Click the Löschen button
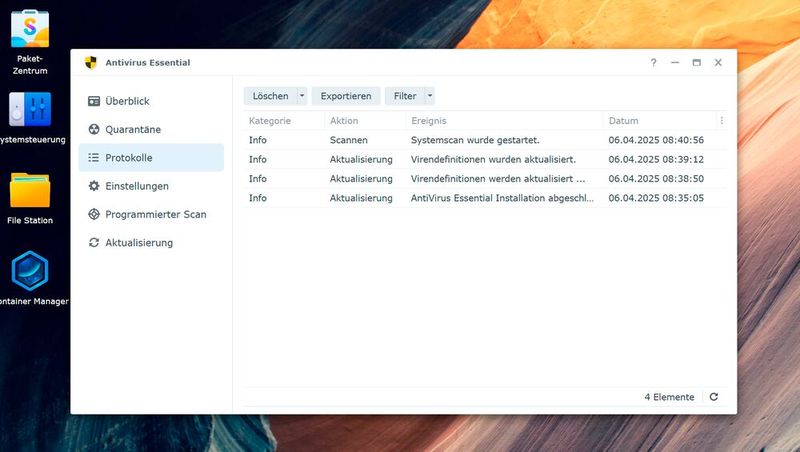The image size is (800, 452). (x=270, y=96)
